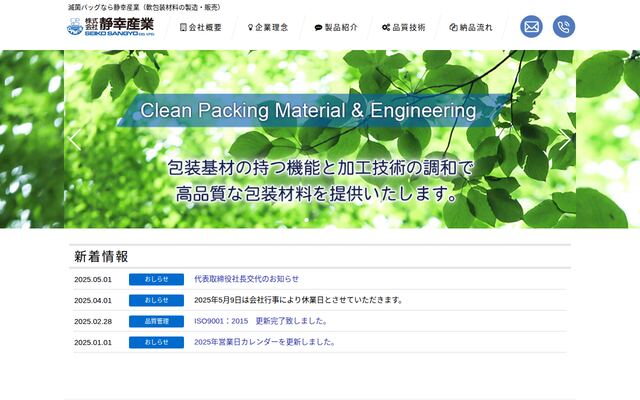640x400 pixels.
Task: Open 納品流れ menu item
Action: 471,27
